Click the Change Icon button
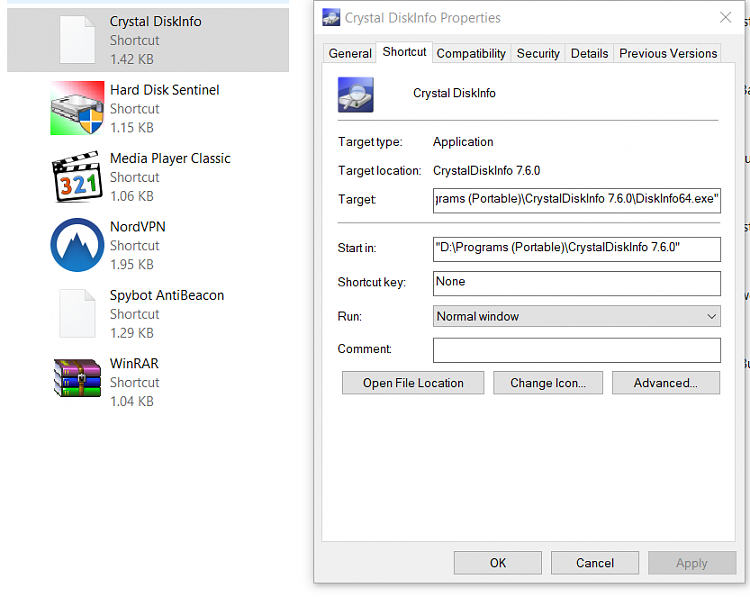This screenshot has height=597, width=750. click(x=548, y=383)
